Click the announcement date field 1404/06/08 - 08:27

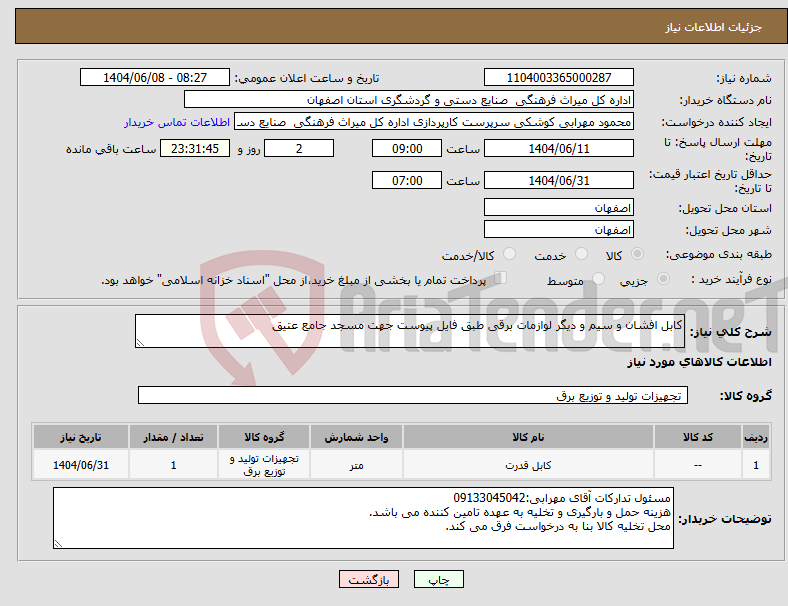click(x=155, y=78)
